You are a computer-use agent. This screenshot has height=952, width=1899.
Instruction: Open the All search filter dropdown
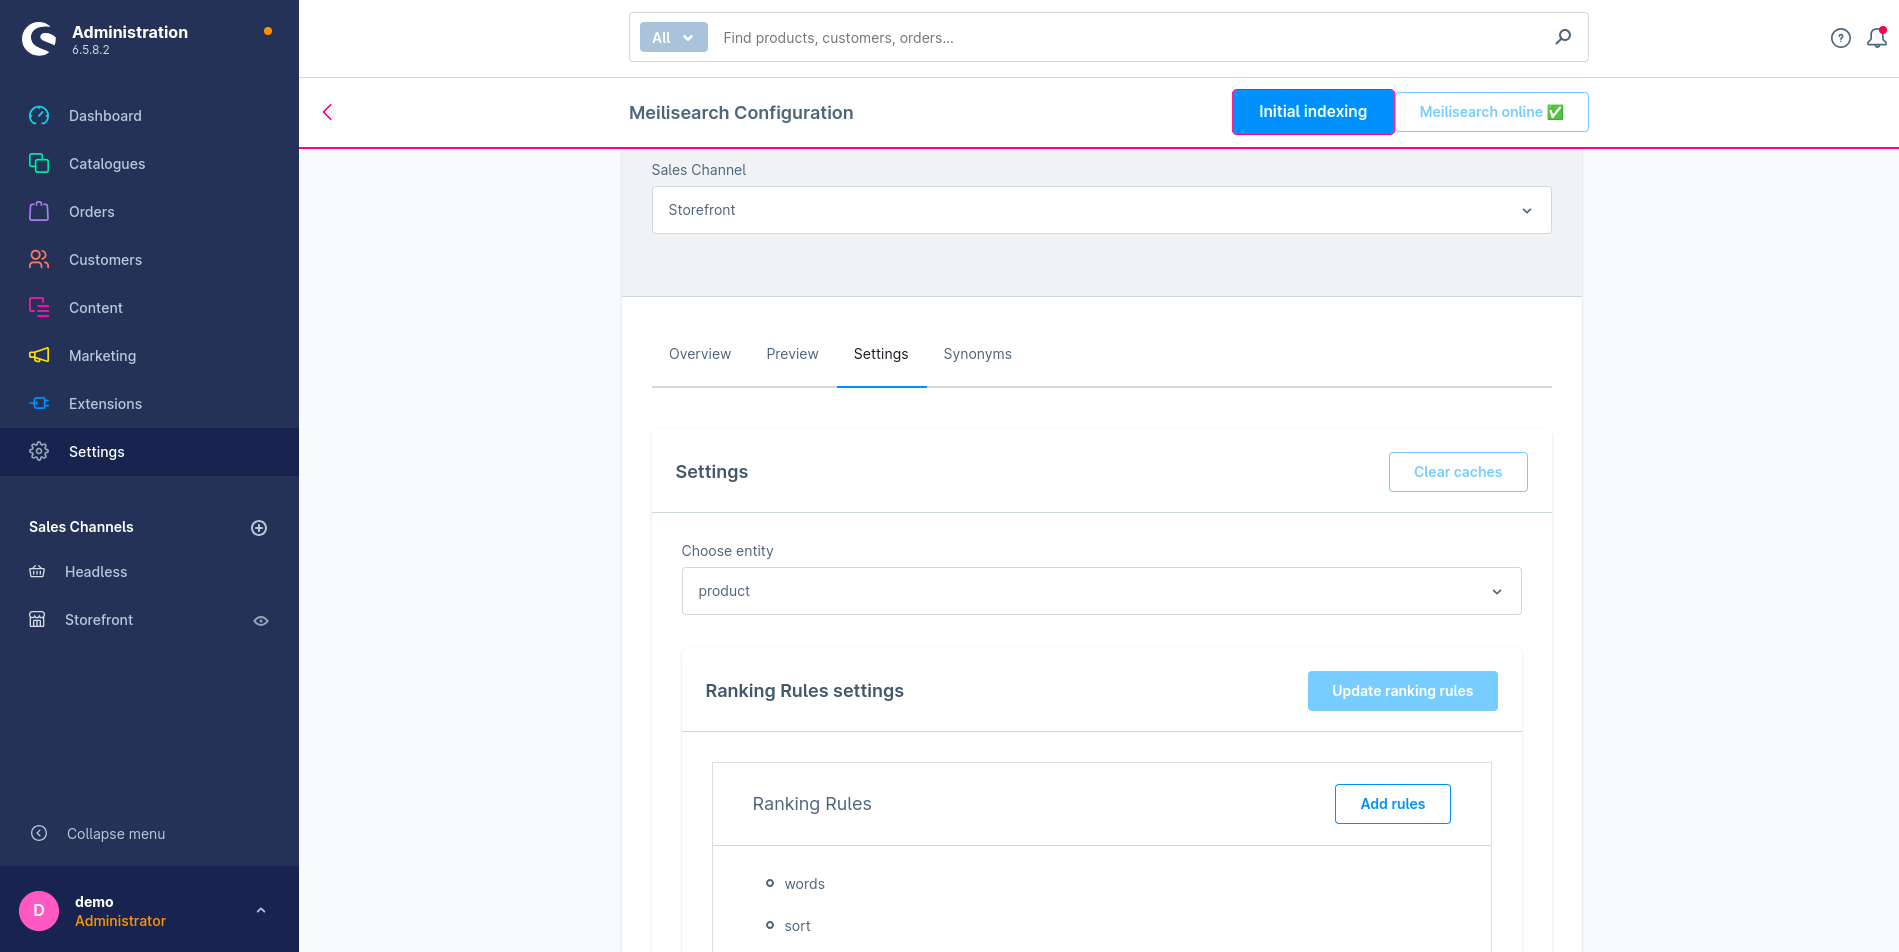click(x=674, y=38)
